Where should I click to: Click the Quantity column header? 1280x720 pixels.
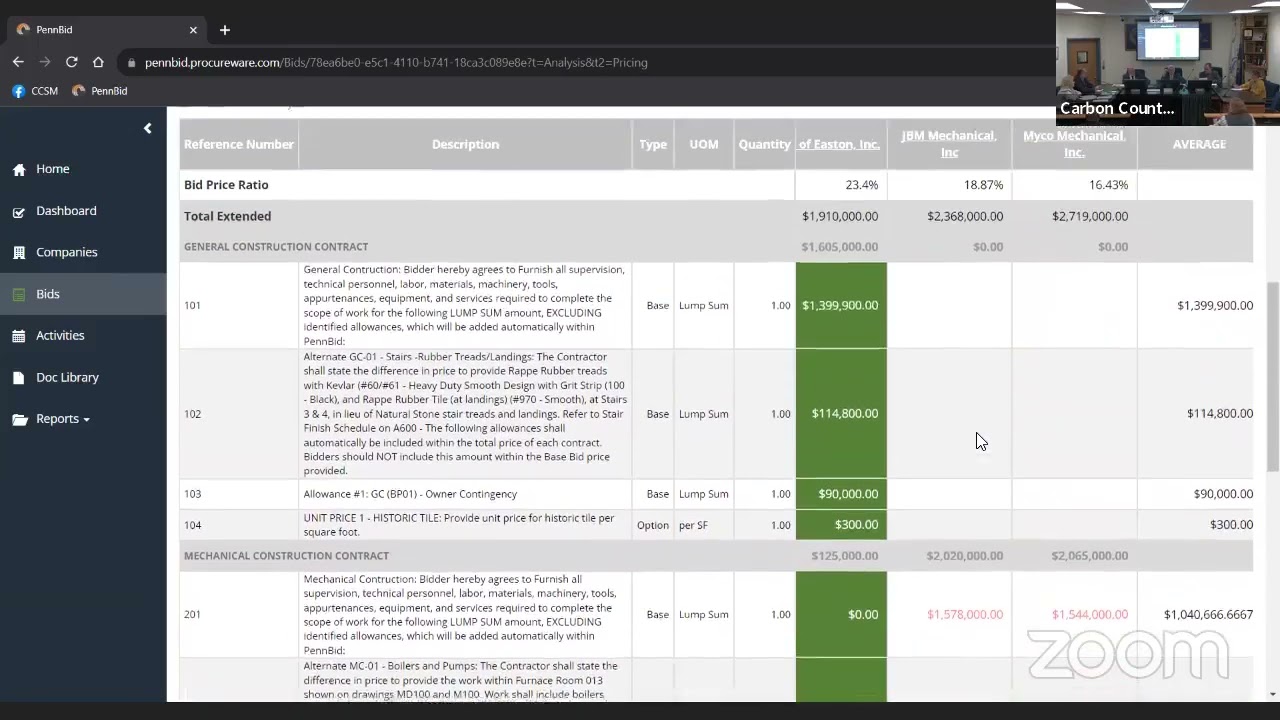coord(764,144)
